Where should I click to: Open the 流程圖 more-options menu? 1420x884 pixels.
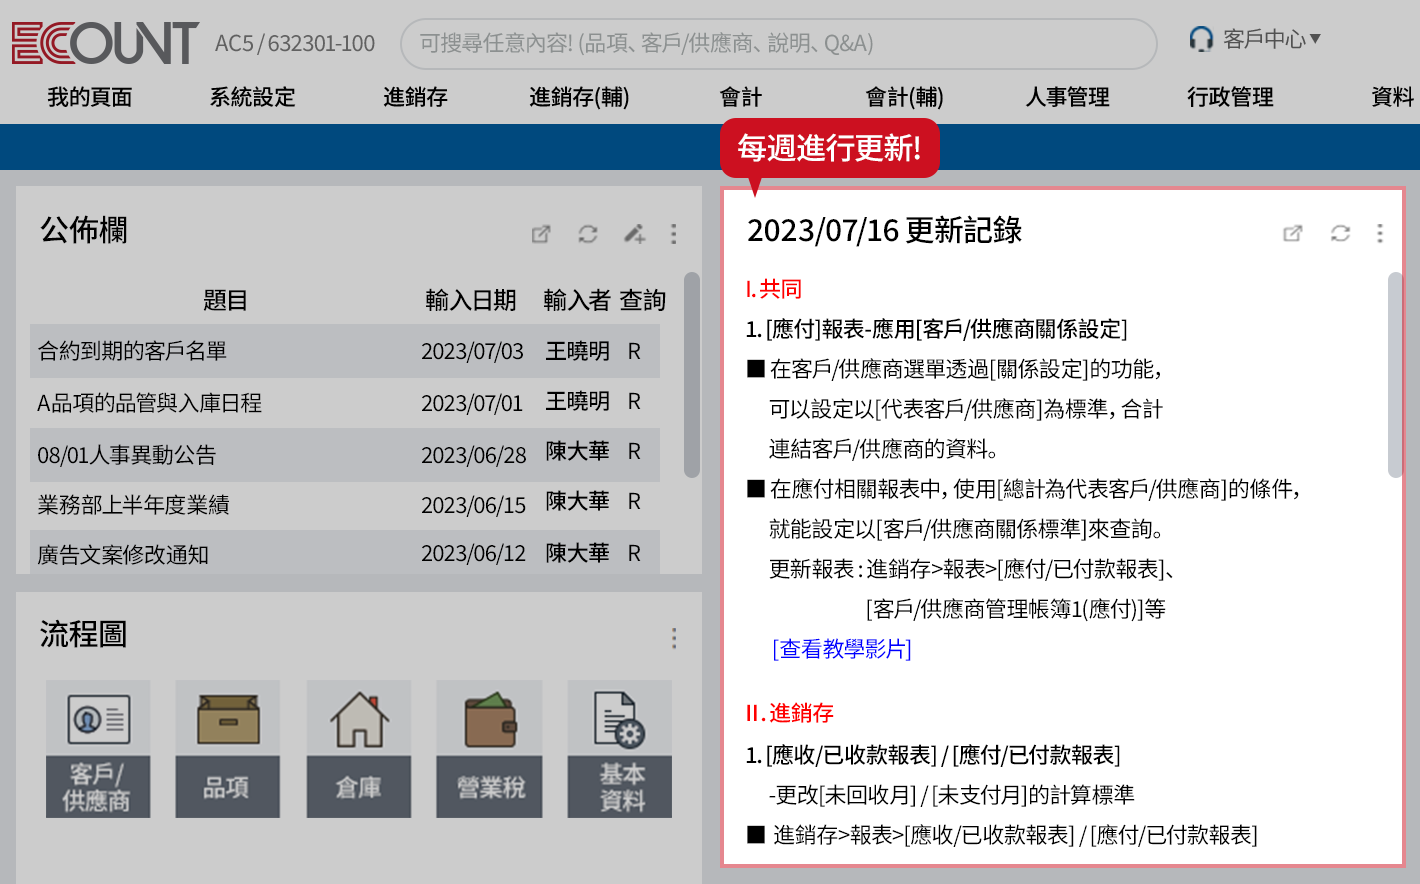point(673,638)
